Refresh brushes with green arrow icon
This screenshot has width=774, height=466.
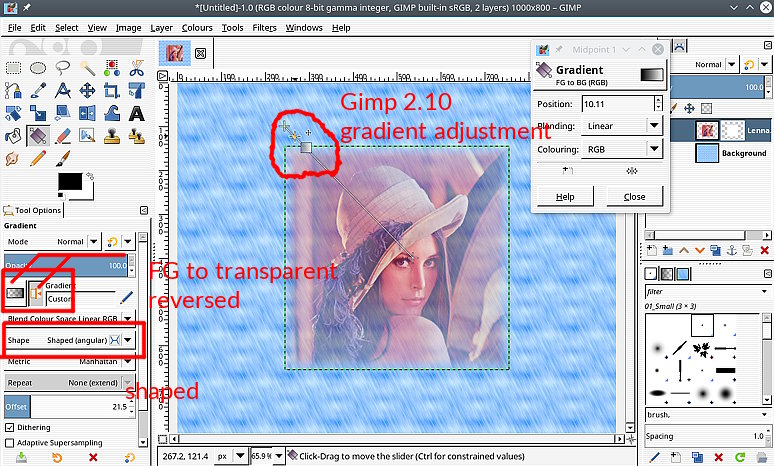pos(739,457)
